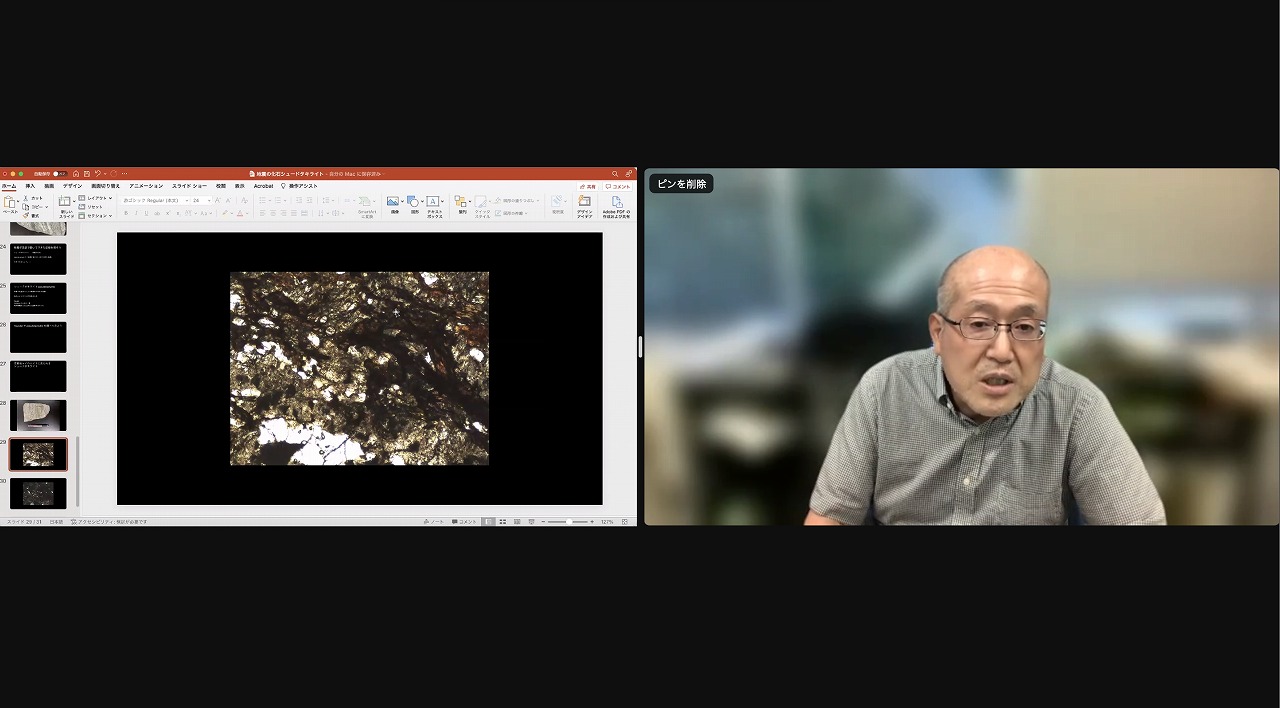
Task: Open the Design Ideas icon
Action: point(584,201)
